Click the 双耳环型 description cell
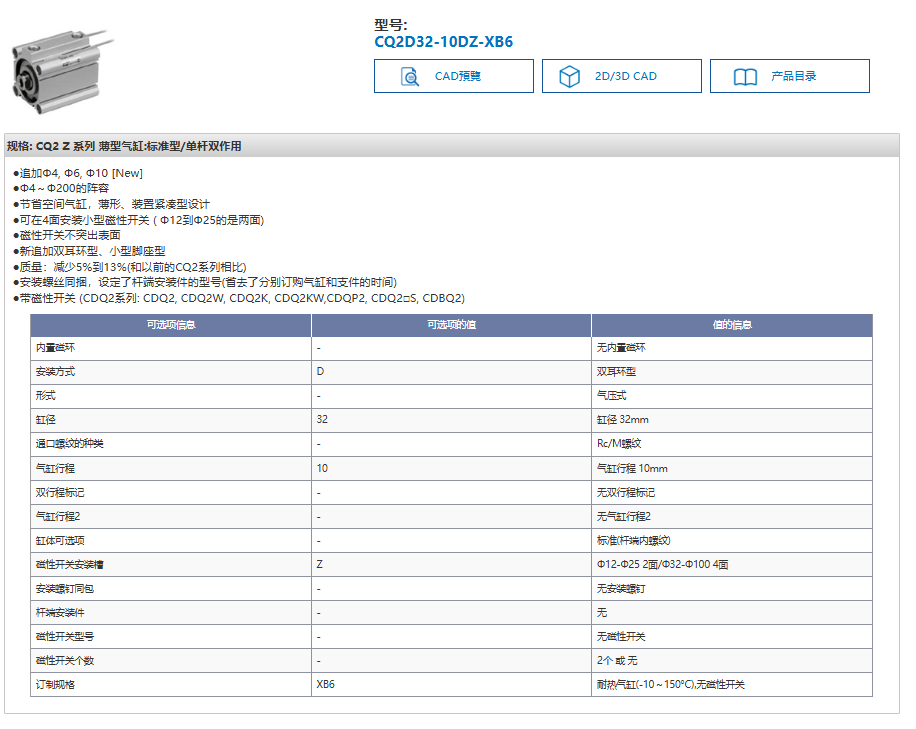Screen dimensions: 916x729 616,372
